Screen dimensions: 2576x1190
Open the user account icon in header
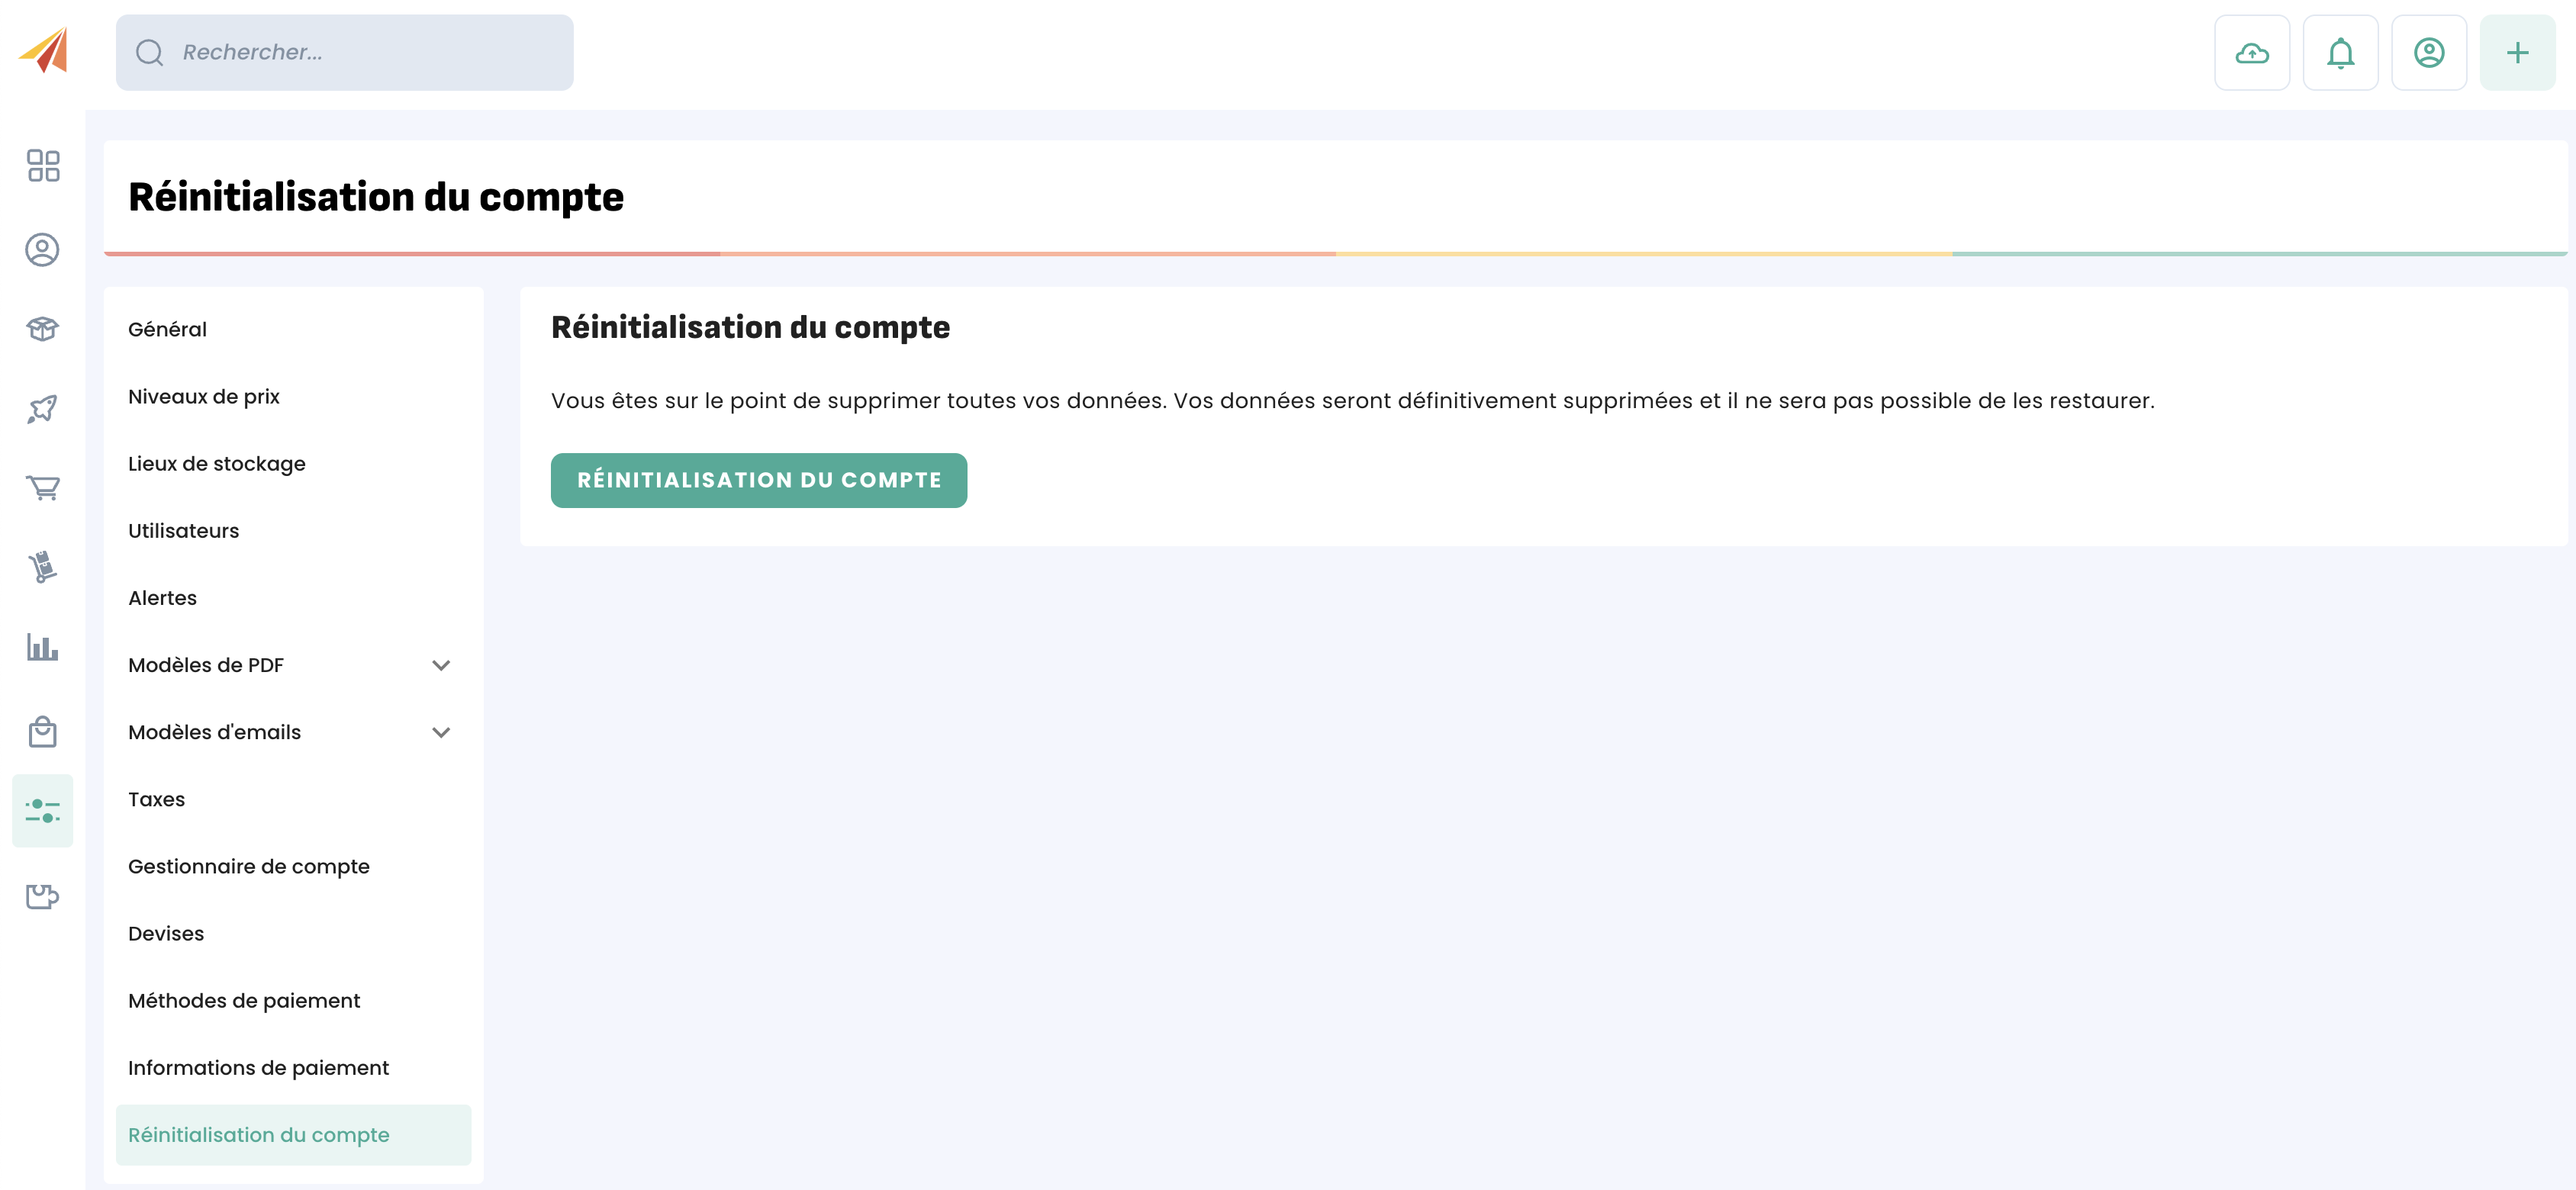tap(2428, 53)
